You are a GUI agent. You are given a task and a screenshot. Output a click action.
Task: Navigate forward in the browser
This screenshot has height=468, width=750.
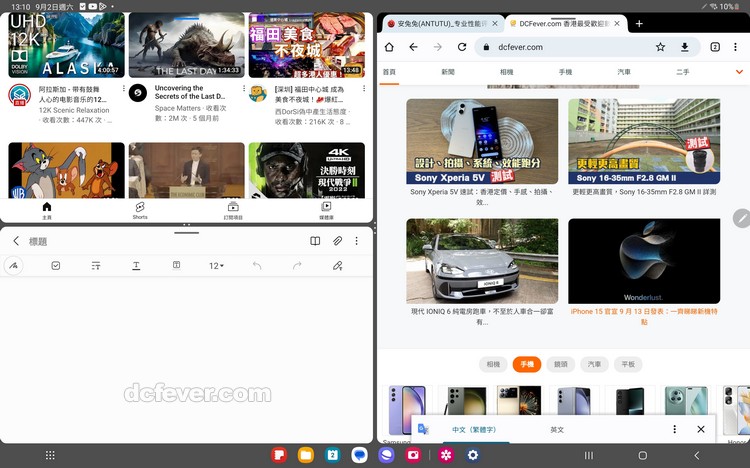tap(438, 47)
